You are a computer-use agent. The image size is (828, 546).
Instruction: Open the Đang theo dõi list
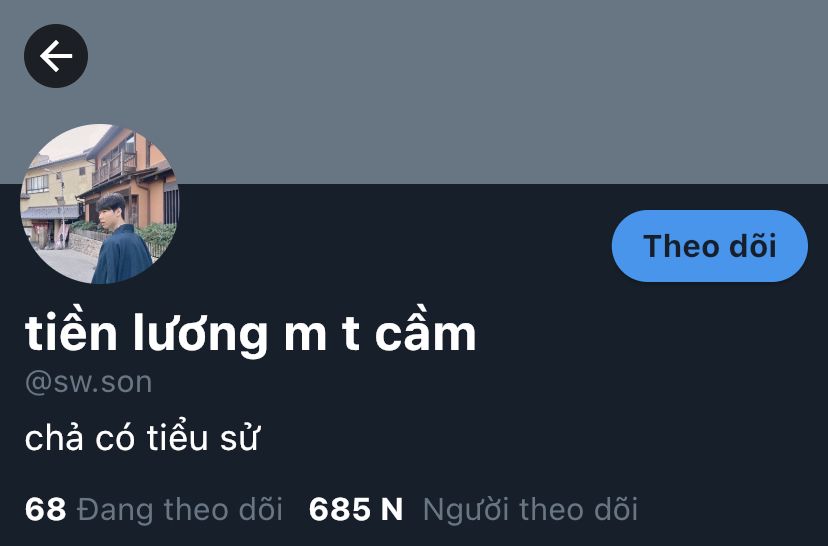180,510
